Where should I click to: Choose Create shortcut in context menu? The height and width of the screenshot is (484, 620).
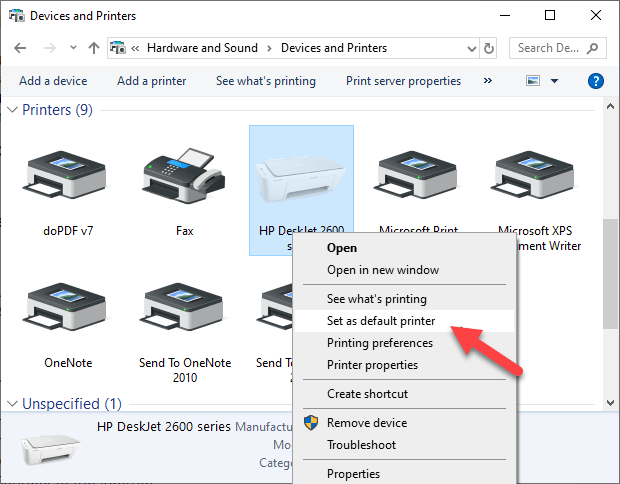pos(404,394)
